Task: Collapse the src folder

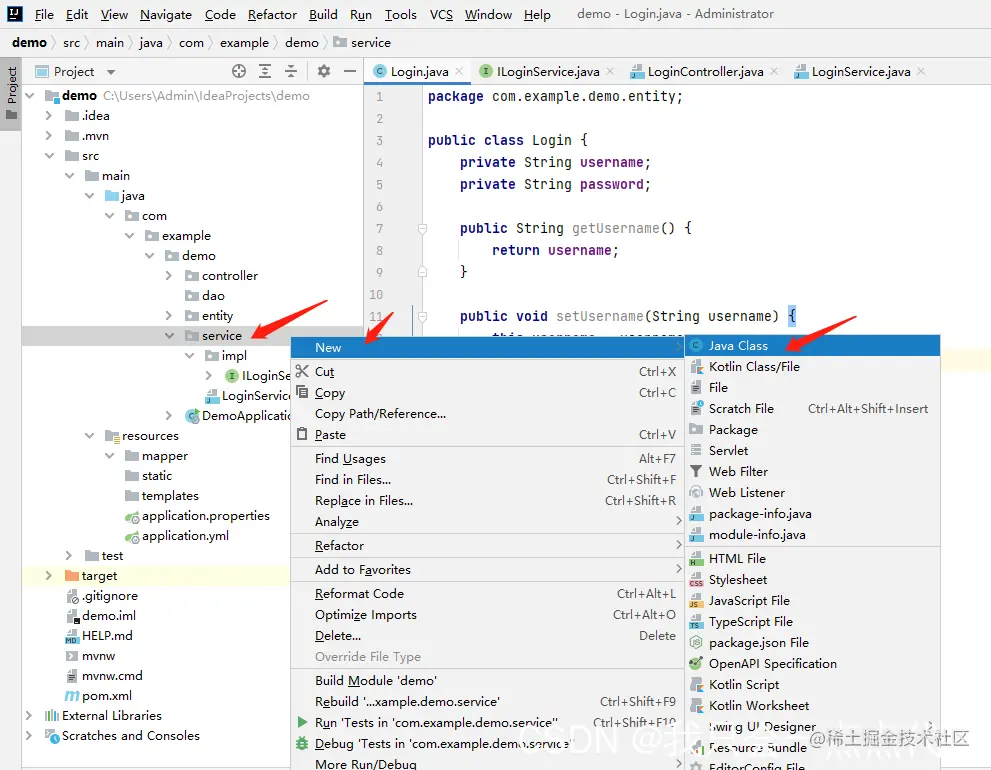Action: [x=49, y=156]
